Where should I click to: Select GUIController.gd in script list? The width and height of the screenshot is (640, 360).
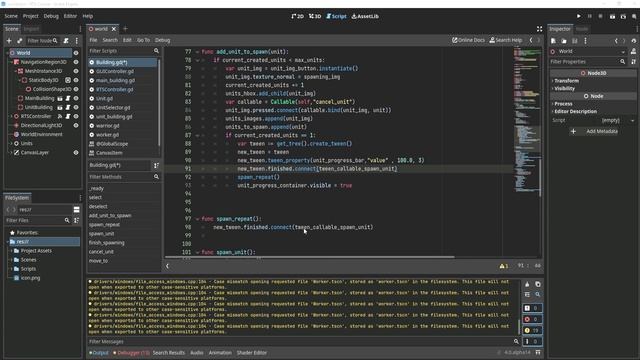(x=115, y=71)
